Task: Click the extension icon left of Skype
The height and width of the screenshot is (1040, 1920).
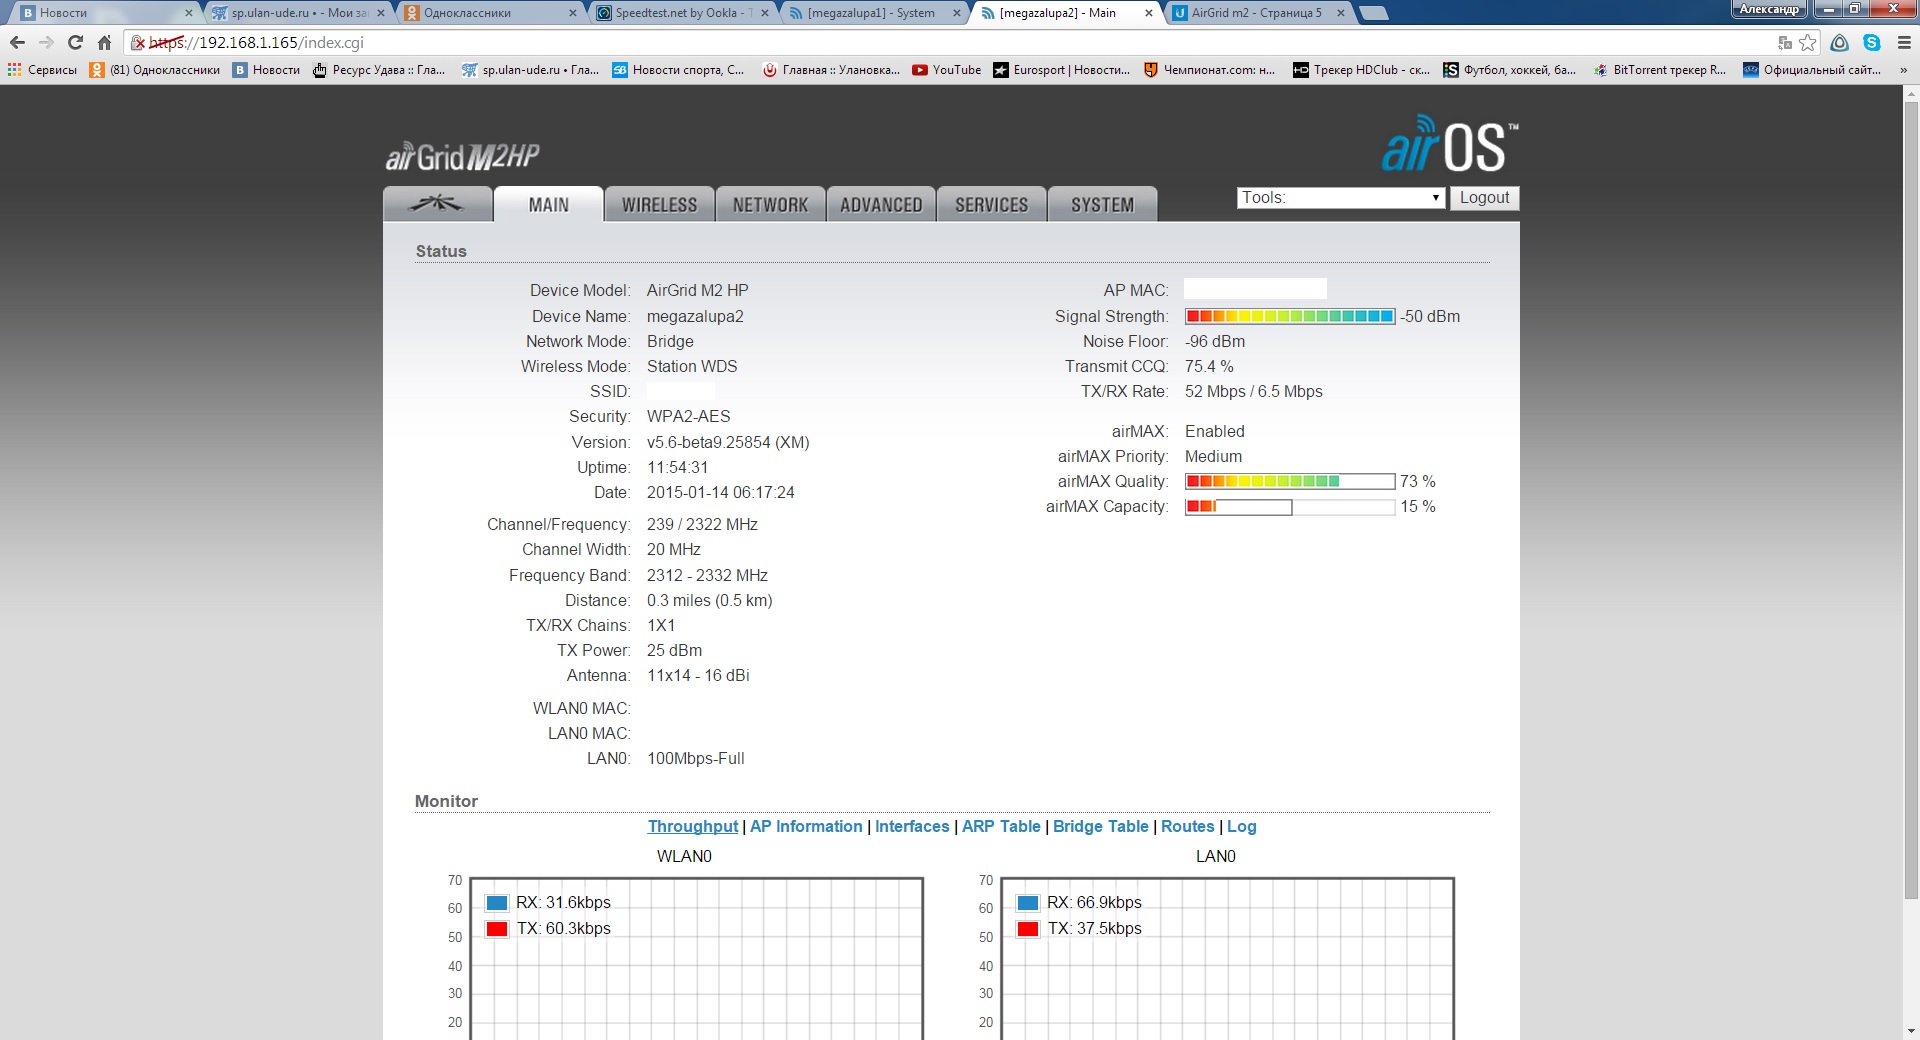Action: tap(1840, 43)
